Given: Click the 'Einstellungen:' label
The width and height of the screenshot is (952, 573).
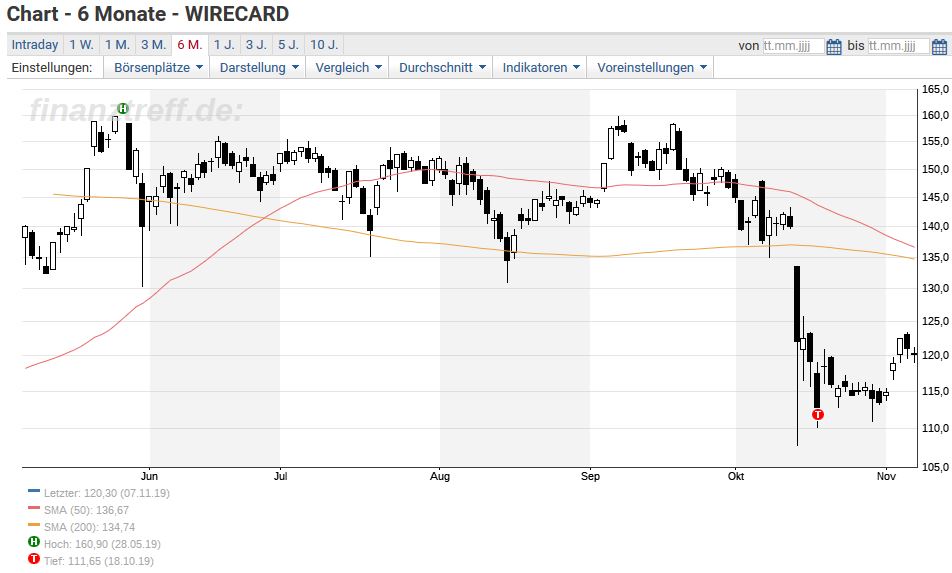Looking at the screenshot, I should 52,67.
